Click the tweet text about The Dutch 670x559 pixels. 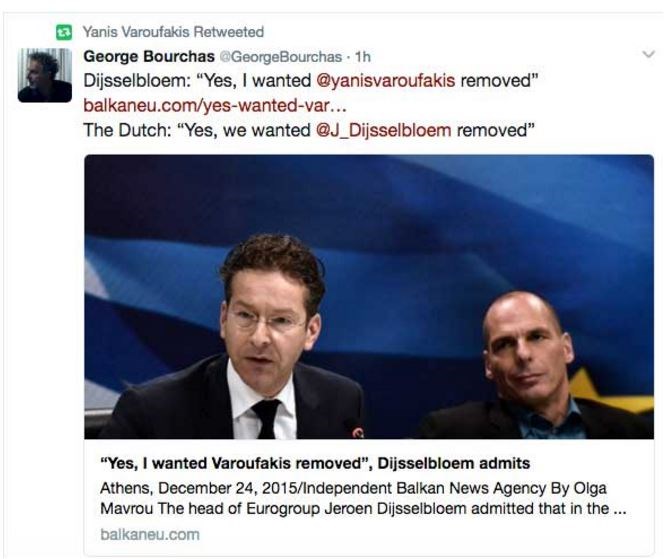coord(309,130)
